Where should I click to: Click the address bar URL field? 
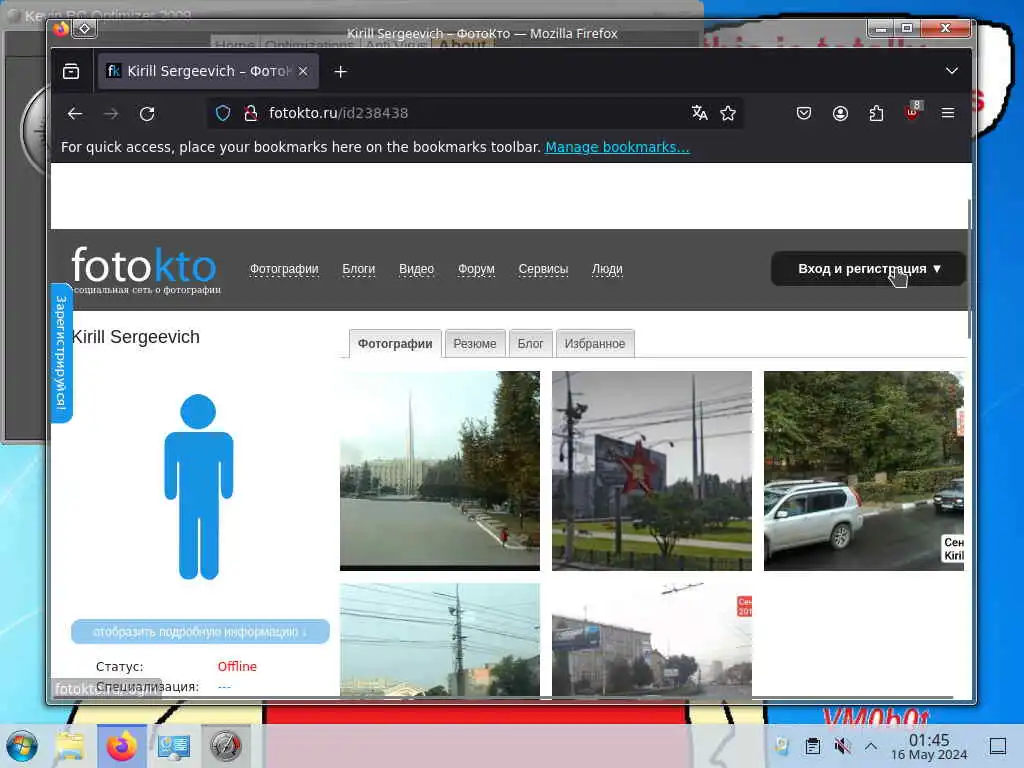click(x=473, y=113)
